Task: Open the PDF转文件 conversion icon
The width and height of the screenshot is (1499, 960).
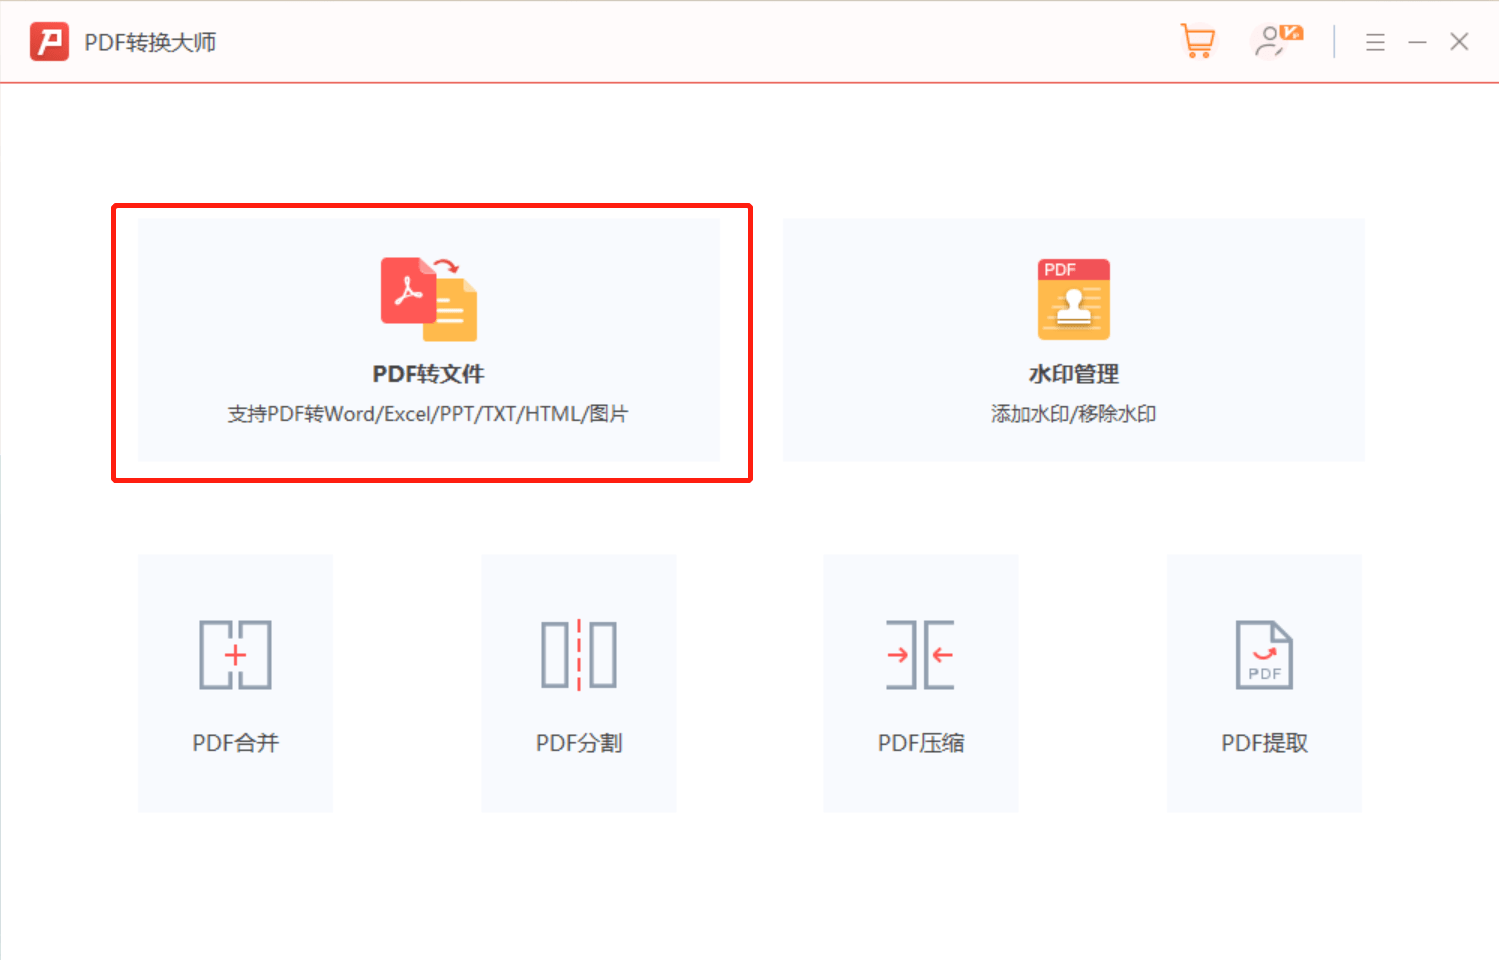Action: pyautogui.click(x=429, y=299)
